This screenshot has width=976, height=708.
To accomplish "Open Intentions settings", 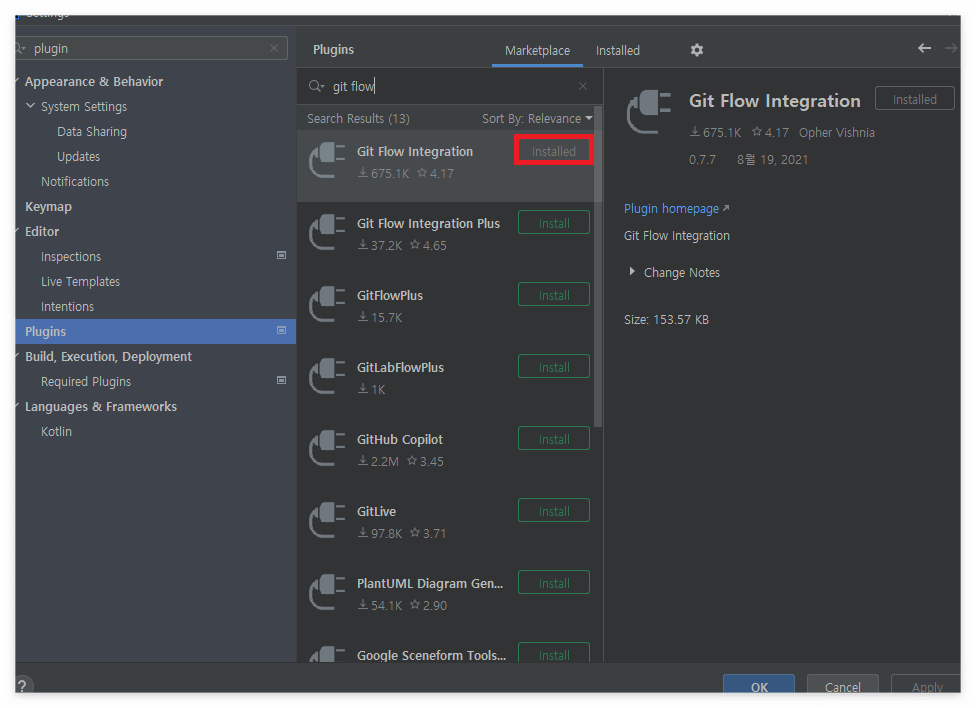I will click(x=67, y=306).
